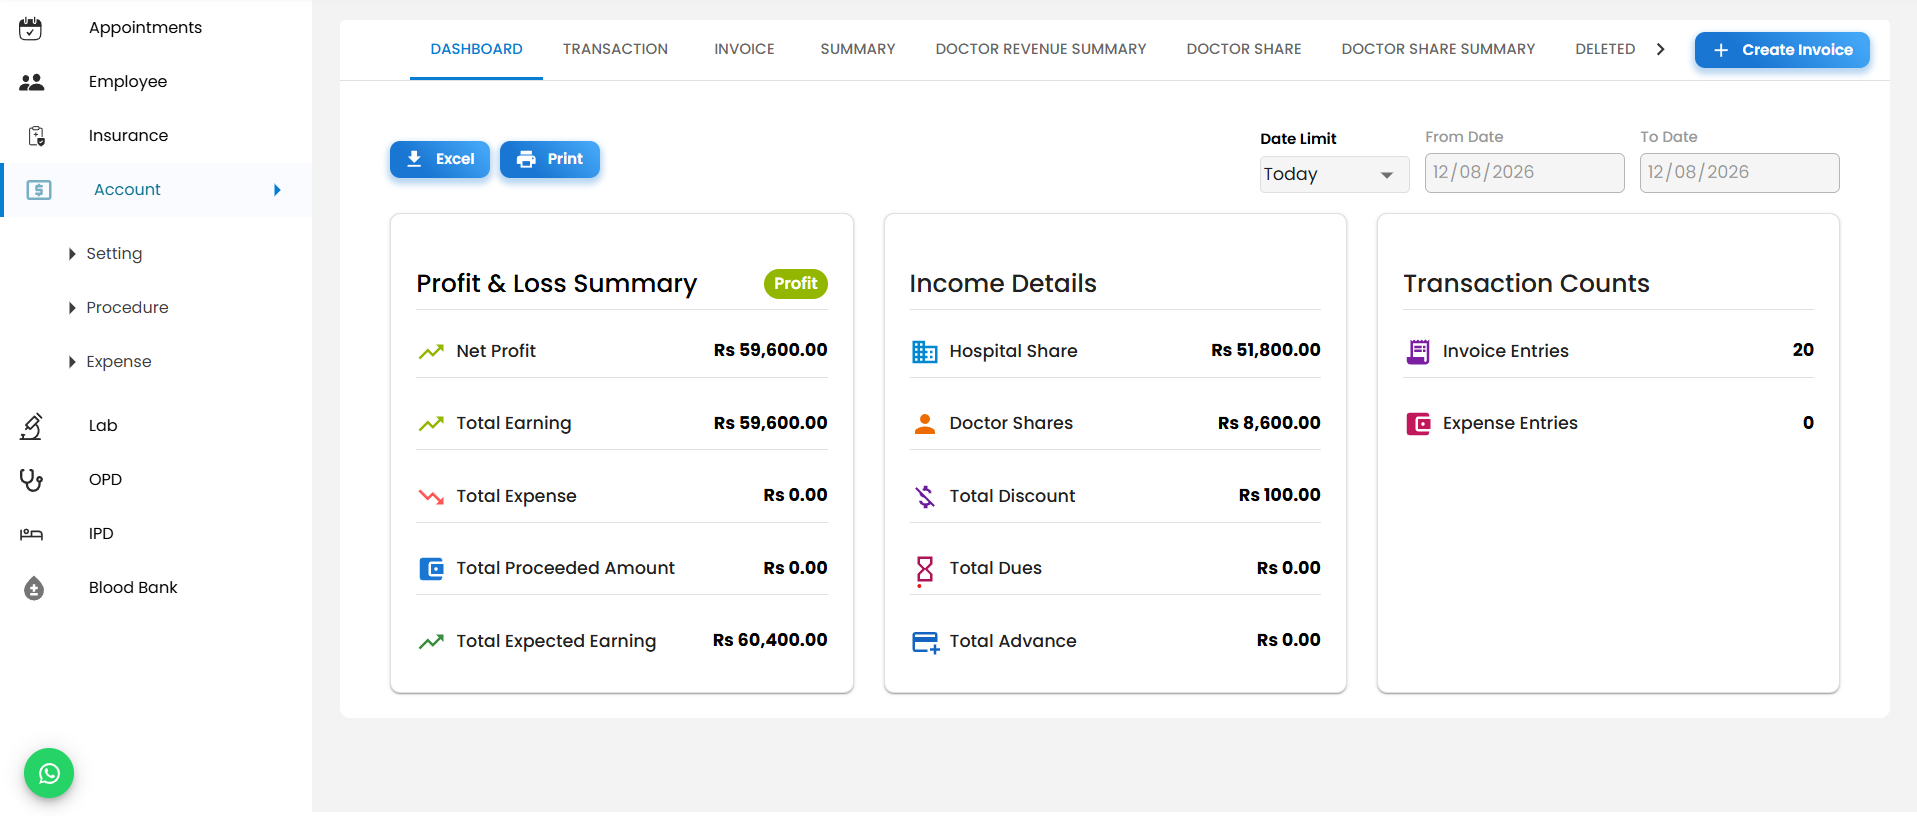Open the Doctor Share Summary tab
Viewport: 1917px width, 816px height.
(1438, 49)
